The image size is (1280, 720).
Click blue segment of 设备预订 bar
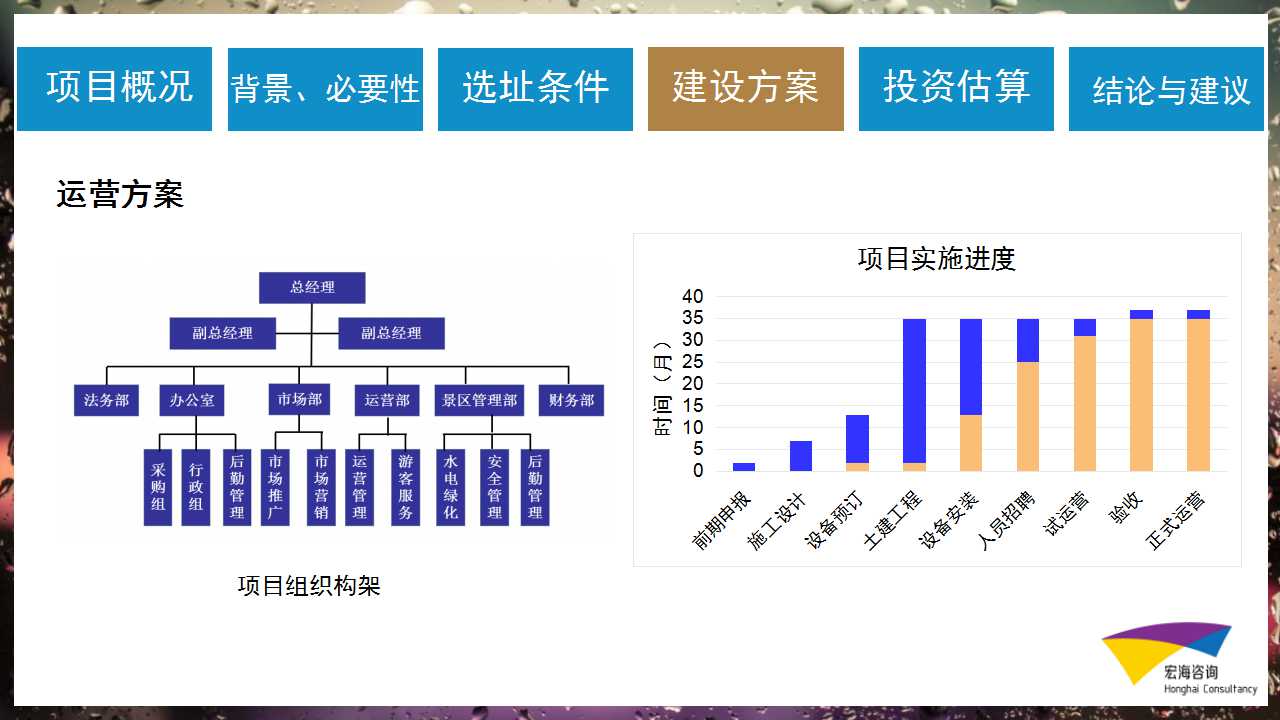(x=857, y=439)
